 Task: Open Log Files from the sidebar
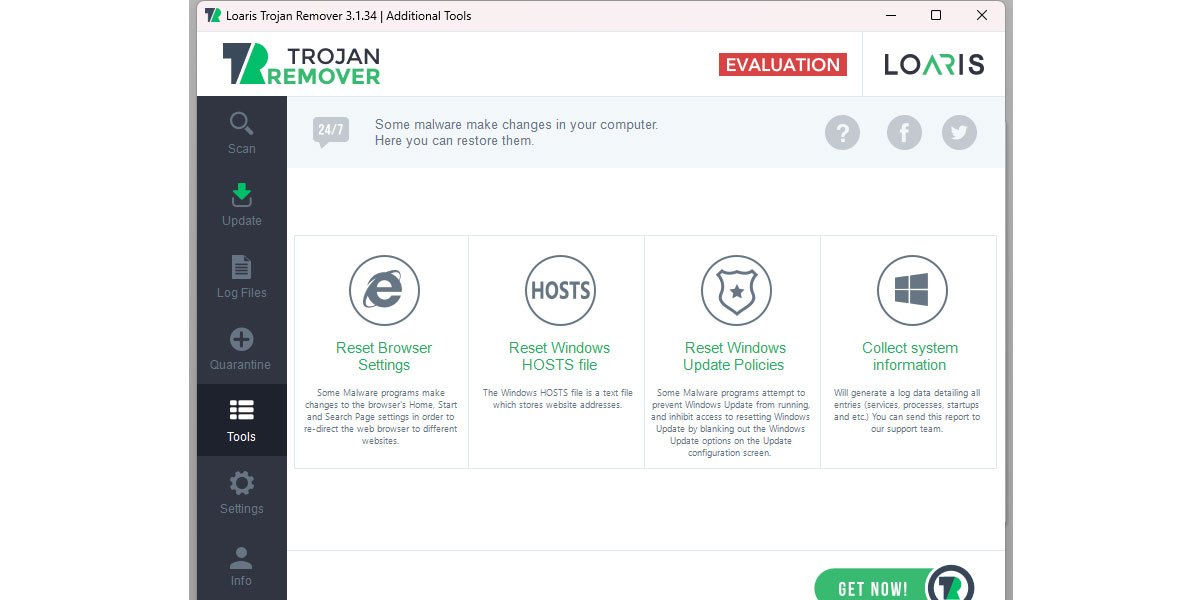coord(241,277)
